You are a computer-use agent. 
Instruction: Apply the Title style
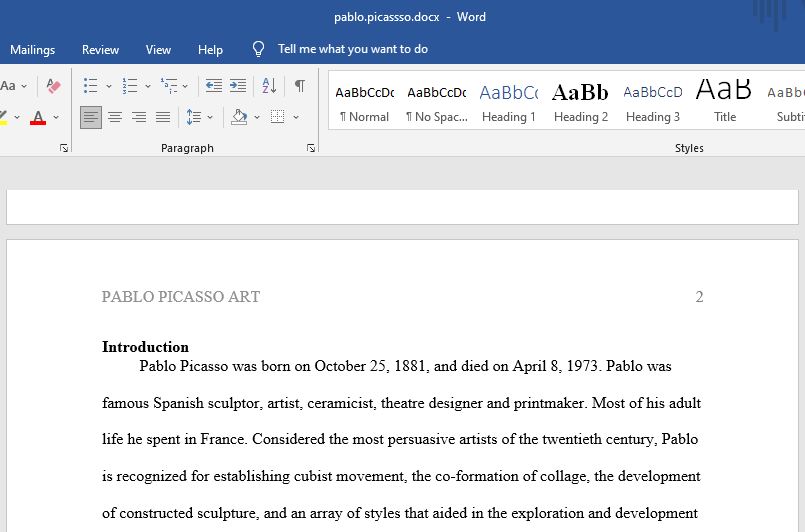tap(724, 103)
